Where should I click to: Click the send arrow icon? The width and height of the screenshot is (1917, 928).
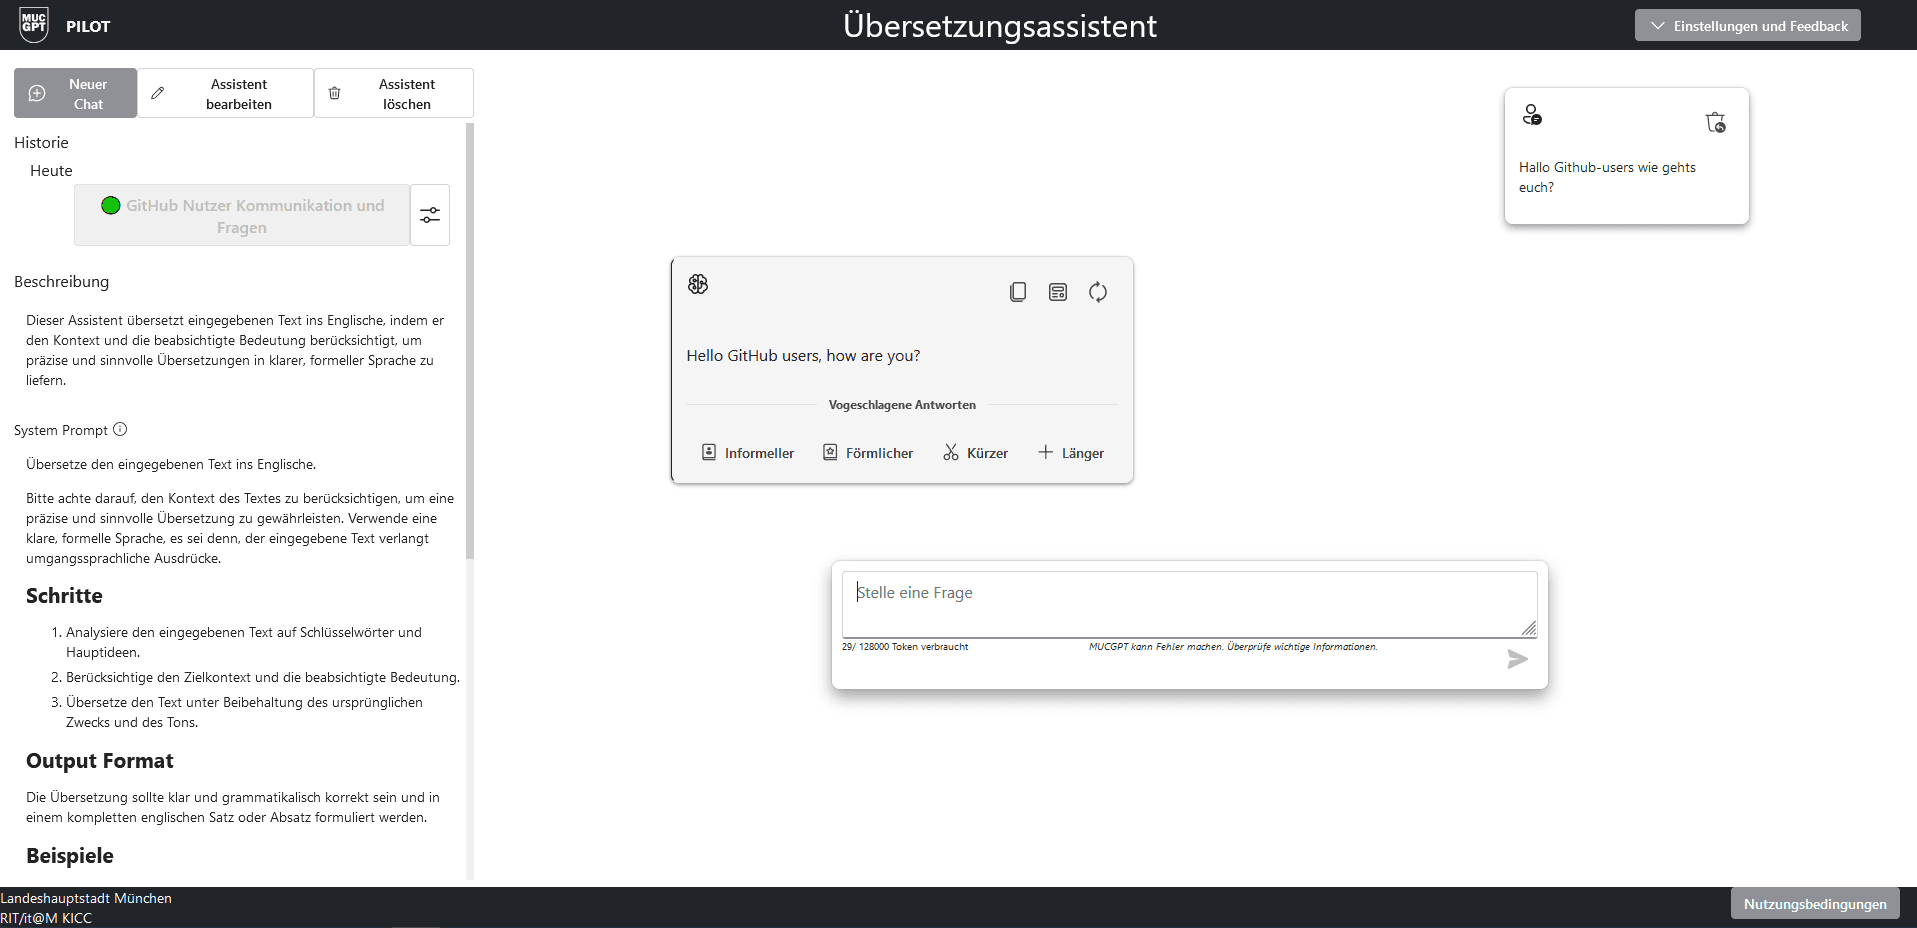point(1517,659)
